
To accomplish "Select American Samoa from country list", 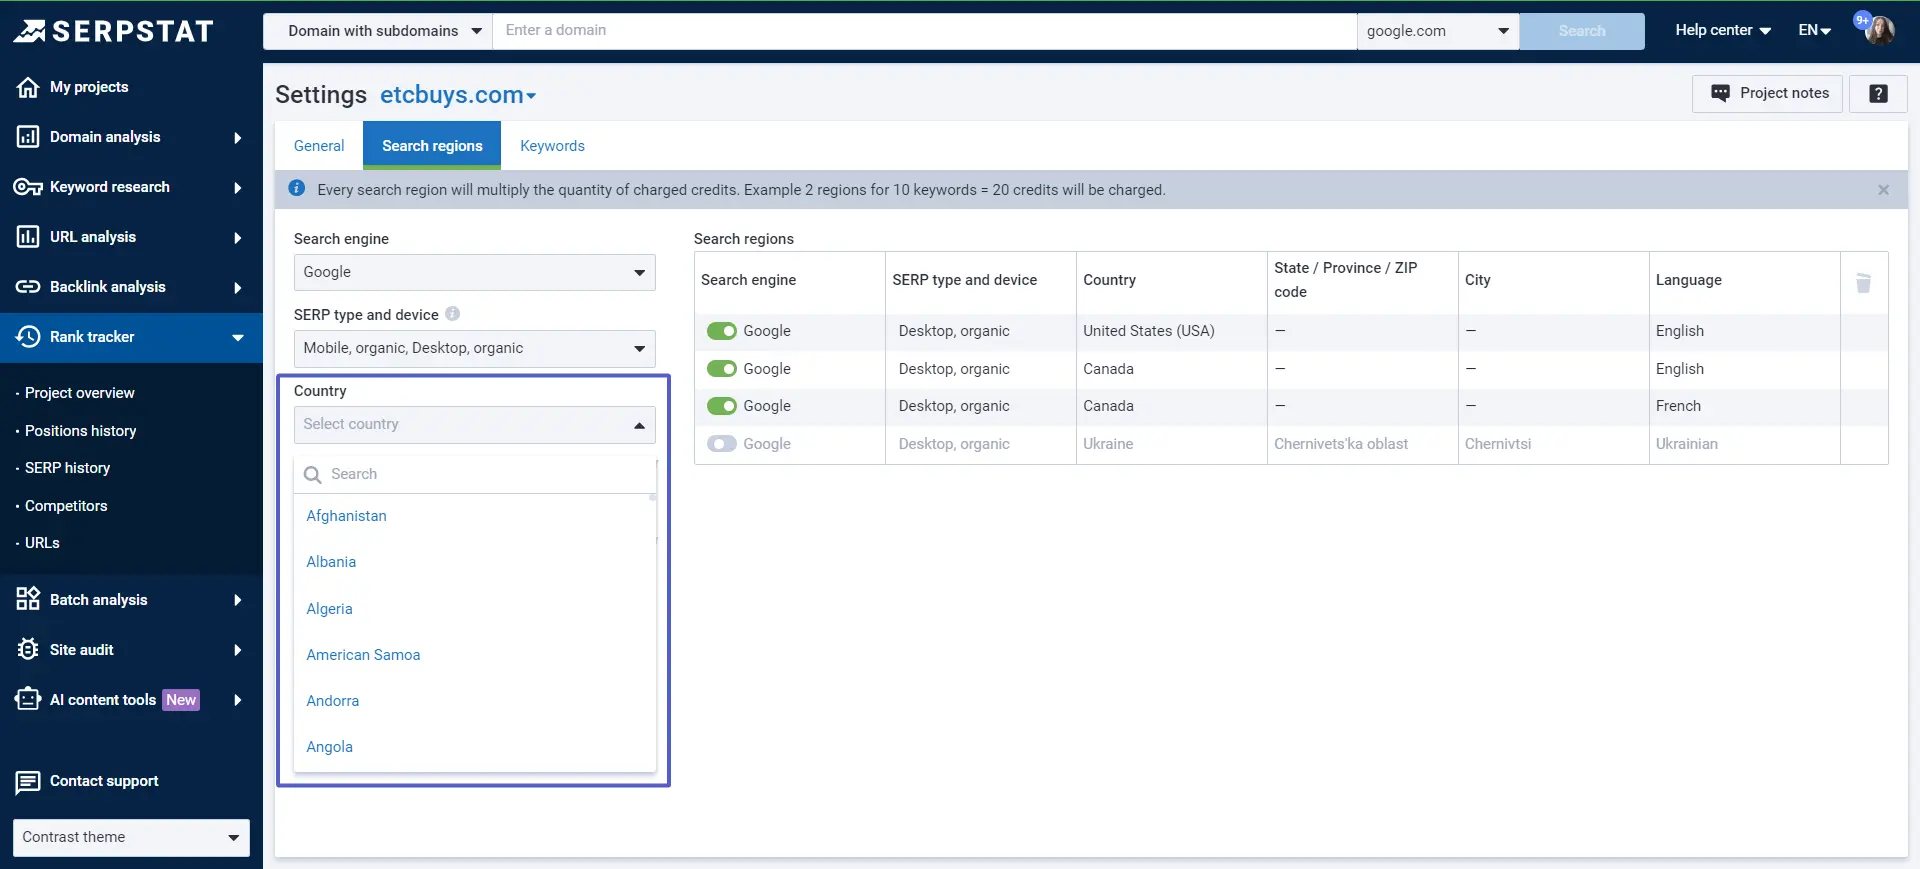I will 363,655.
